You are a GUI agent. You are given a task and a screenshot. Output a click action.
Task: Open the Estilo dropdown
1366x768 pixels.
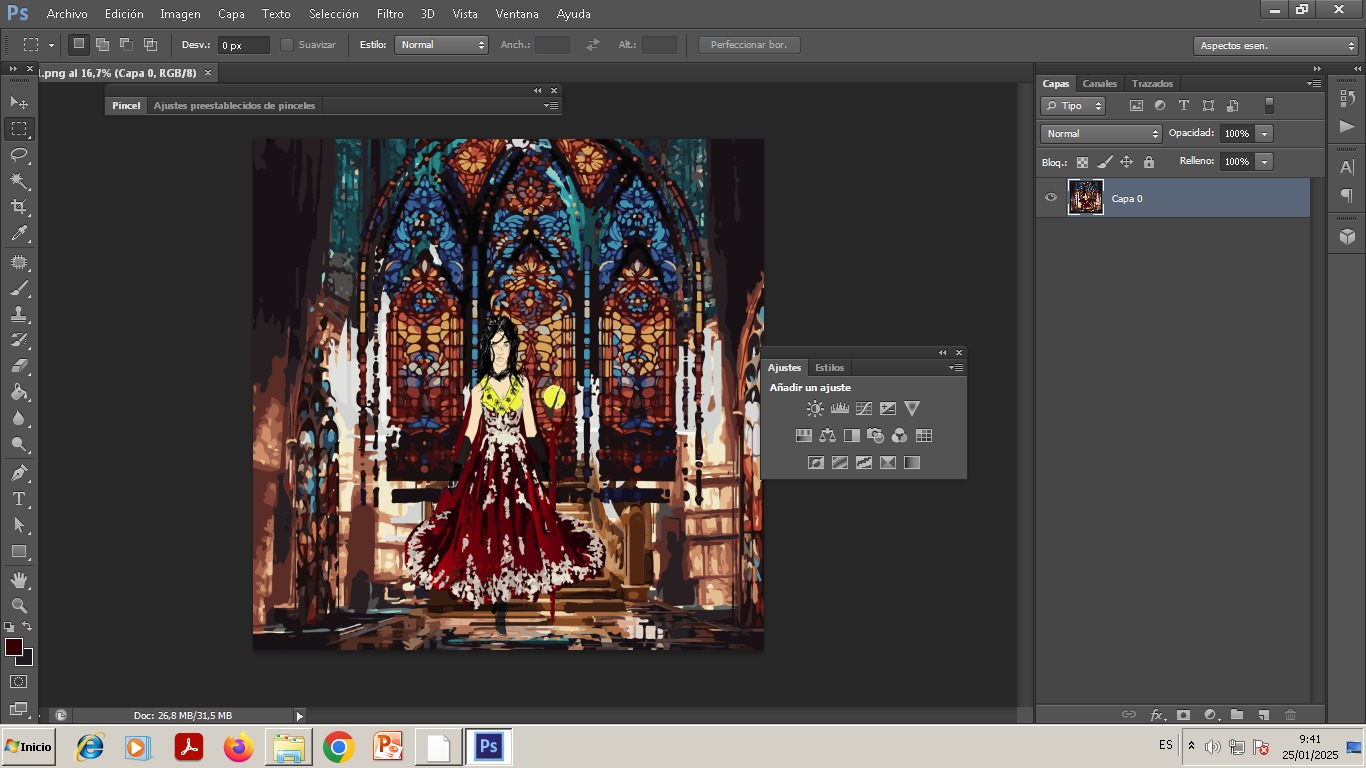[441, 45]
